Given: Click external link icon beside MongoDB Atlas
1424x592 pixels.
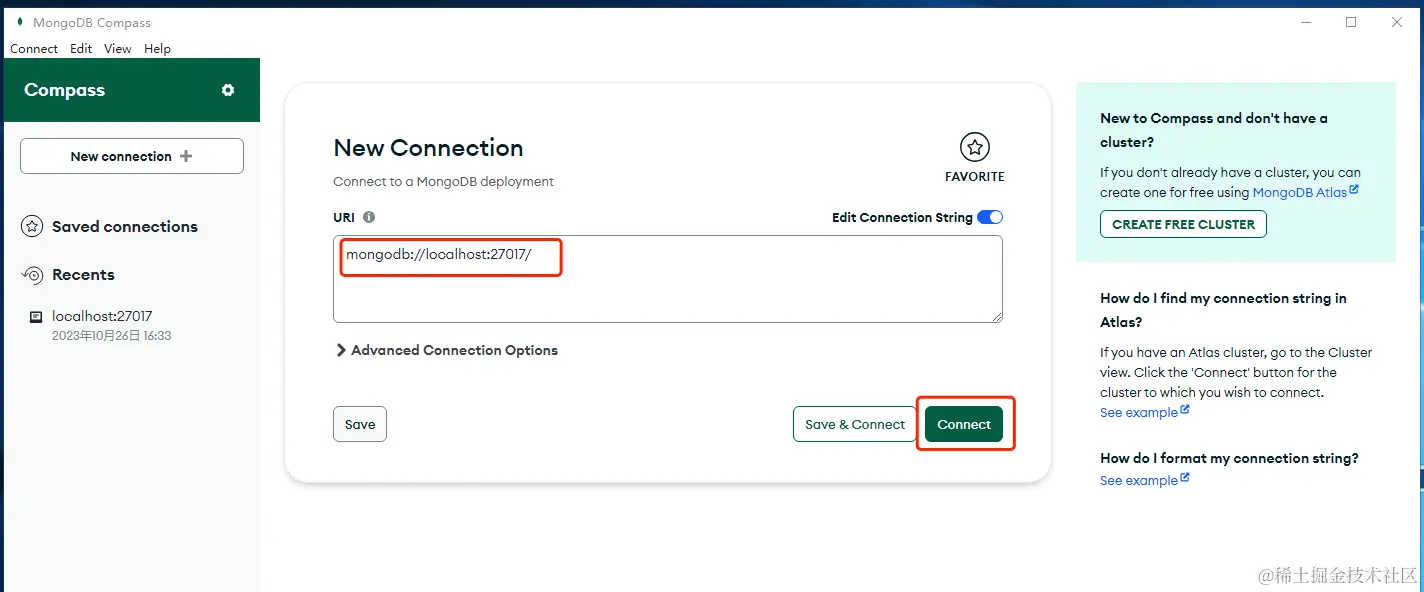Looking at the screenshot, I should pyautogui.click(x=1354, y=189).
